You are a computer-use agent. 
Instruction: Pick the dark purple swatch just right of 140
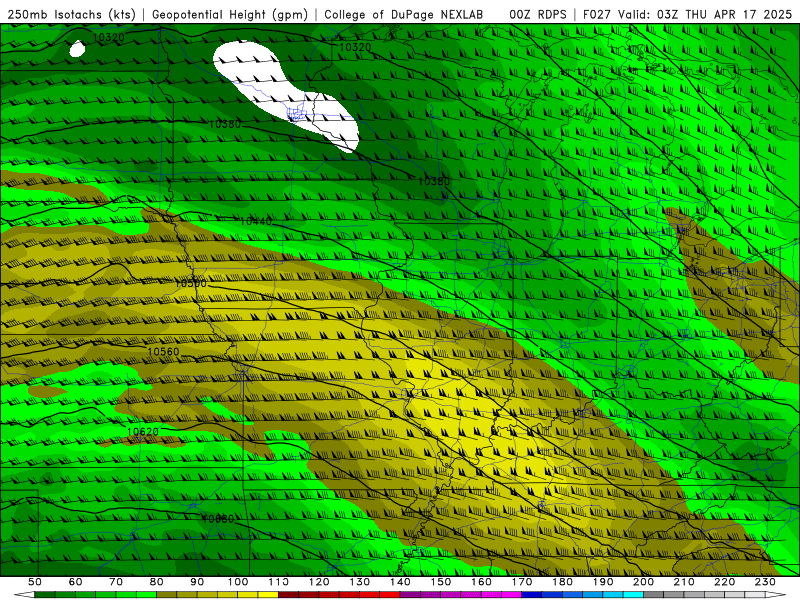[x=410, y=595]
